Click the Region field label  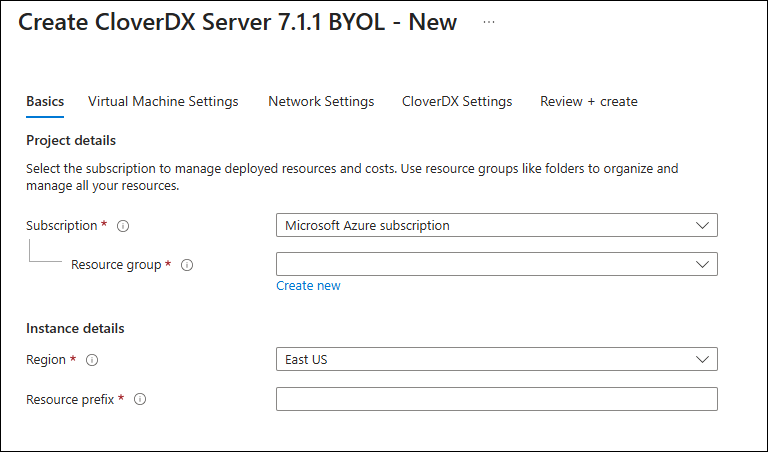46,360
